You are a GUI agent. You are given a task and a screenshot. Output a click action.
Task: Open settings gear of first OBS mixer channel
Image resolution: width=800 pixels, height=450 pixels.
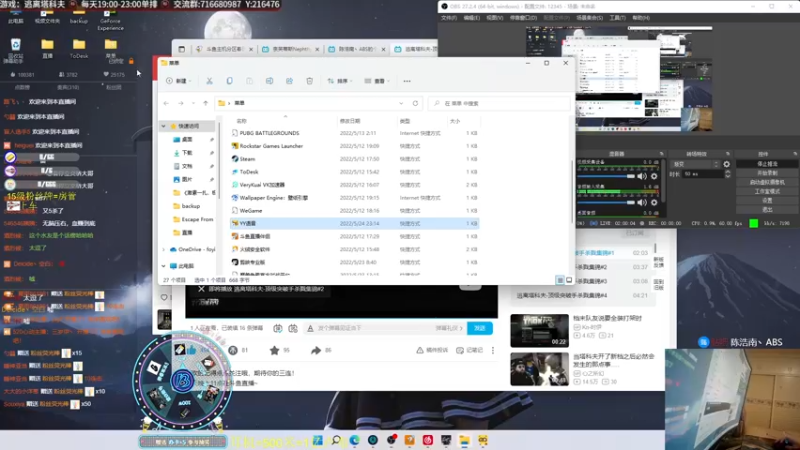tap(654, 176)
